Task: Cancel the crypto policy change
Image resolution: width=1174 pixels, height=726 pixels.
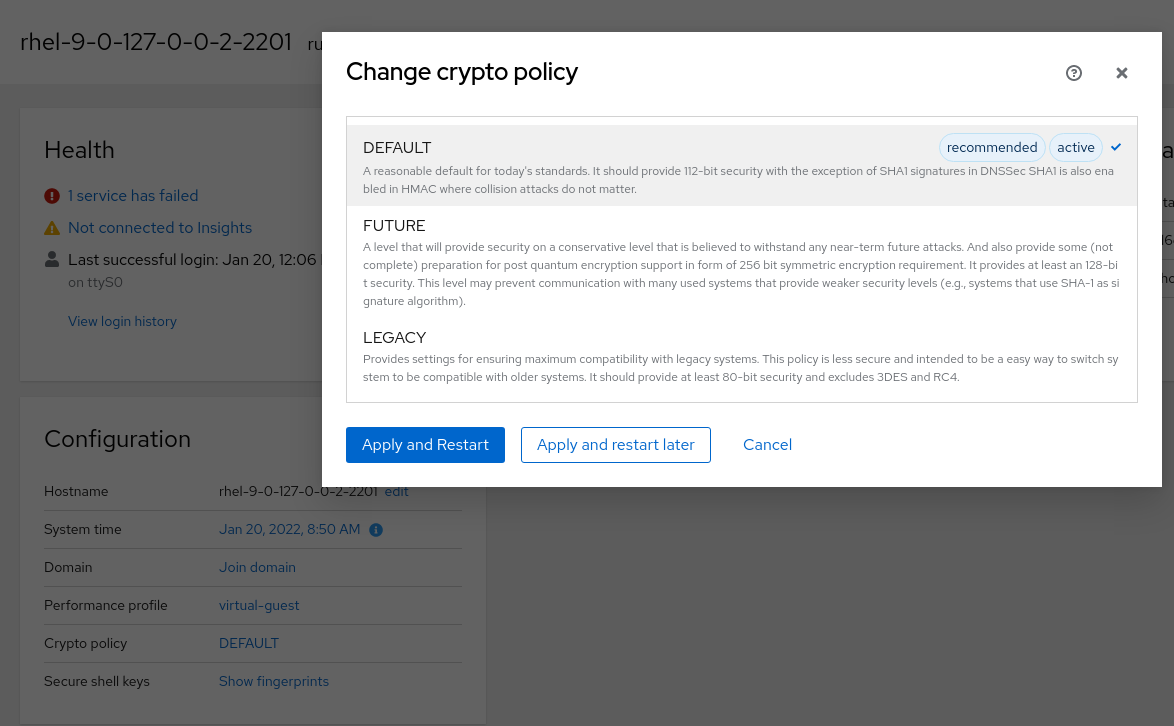Action: 767,445
